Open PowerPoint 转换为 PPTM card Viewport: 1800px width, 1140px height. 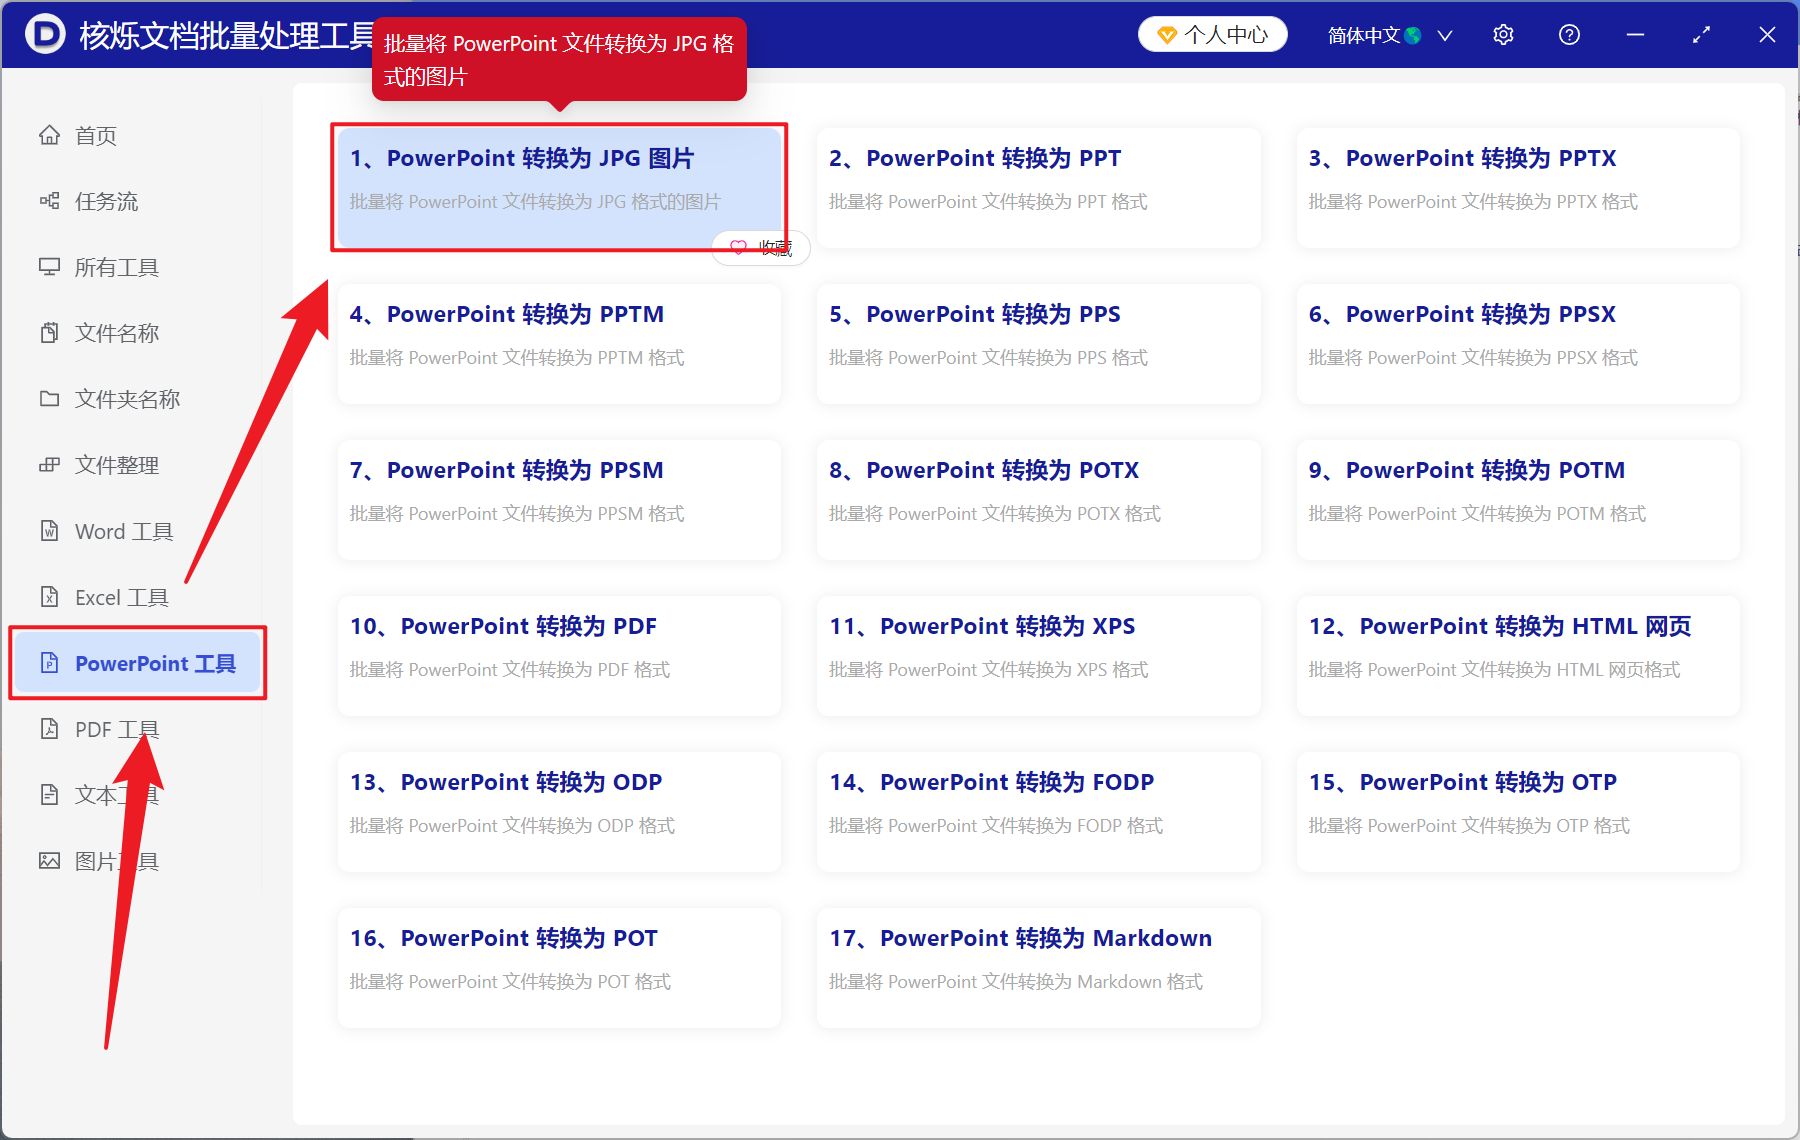click(559, 343)
